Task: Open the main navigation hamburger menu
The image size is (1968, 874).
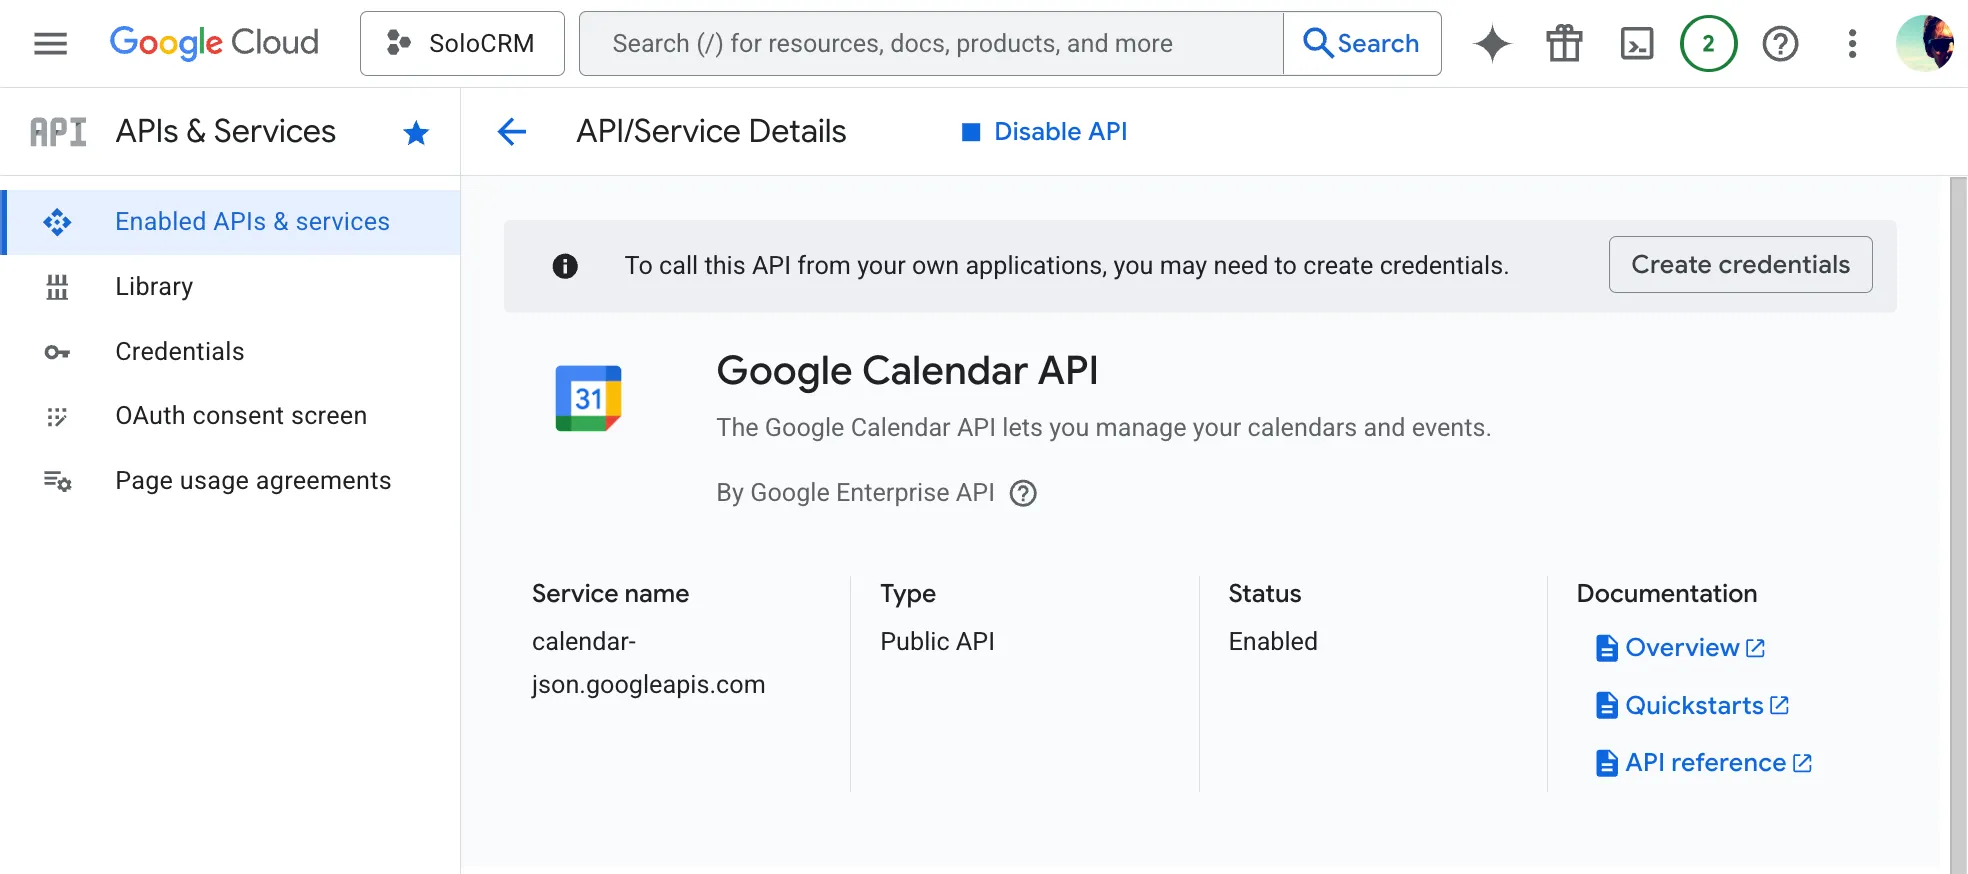Action: pyautogui.click(x=50, y=43)
